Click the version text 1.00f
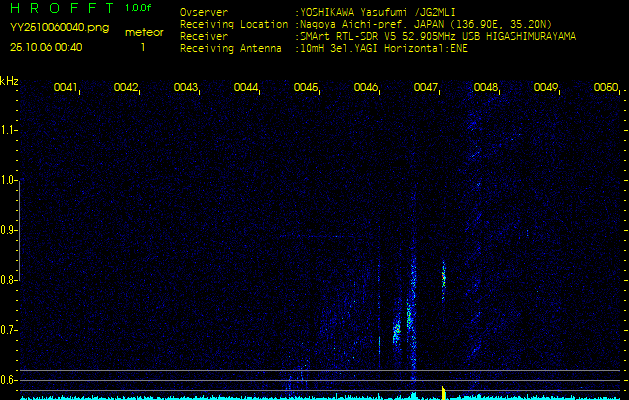 [138, 8]
